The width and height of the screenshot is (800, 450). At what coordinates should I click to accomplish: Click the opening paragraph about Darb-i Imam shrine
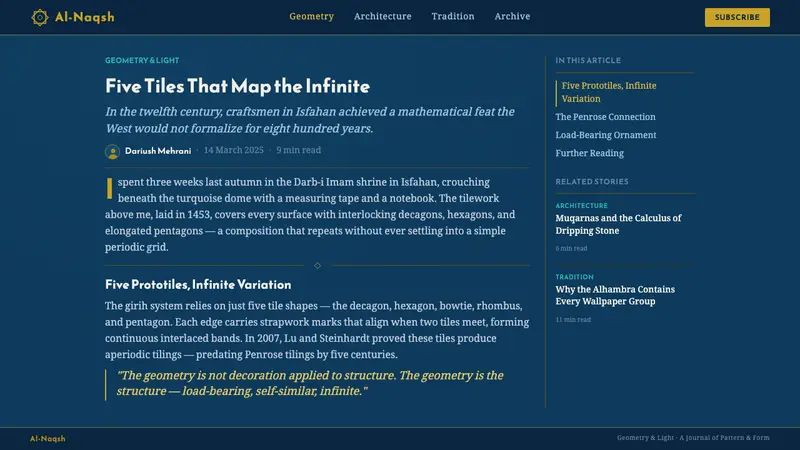pyautogui.click(x=310, y=214)
